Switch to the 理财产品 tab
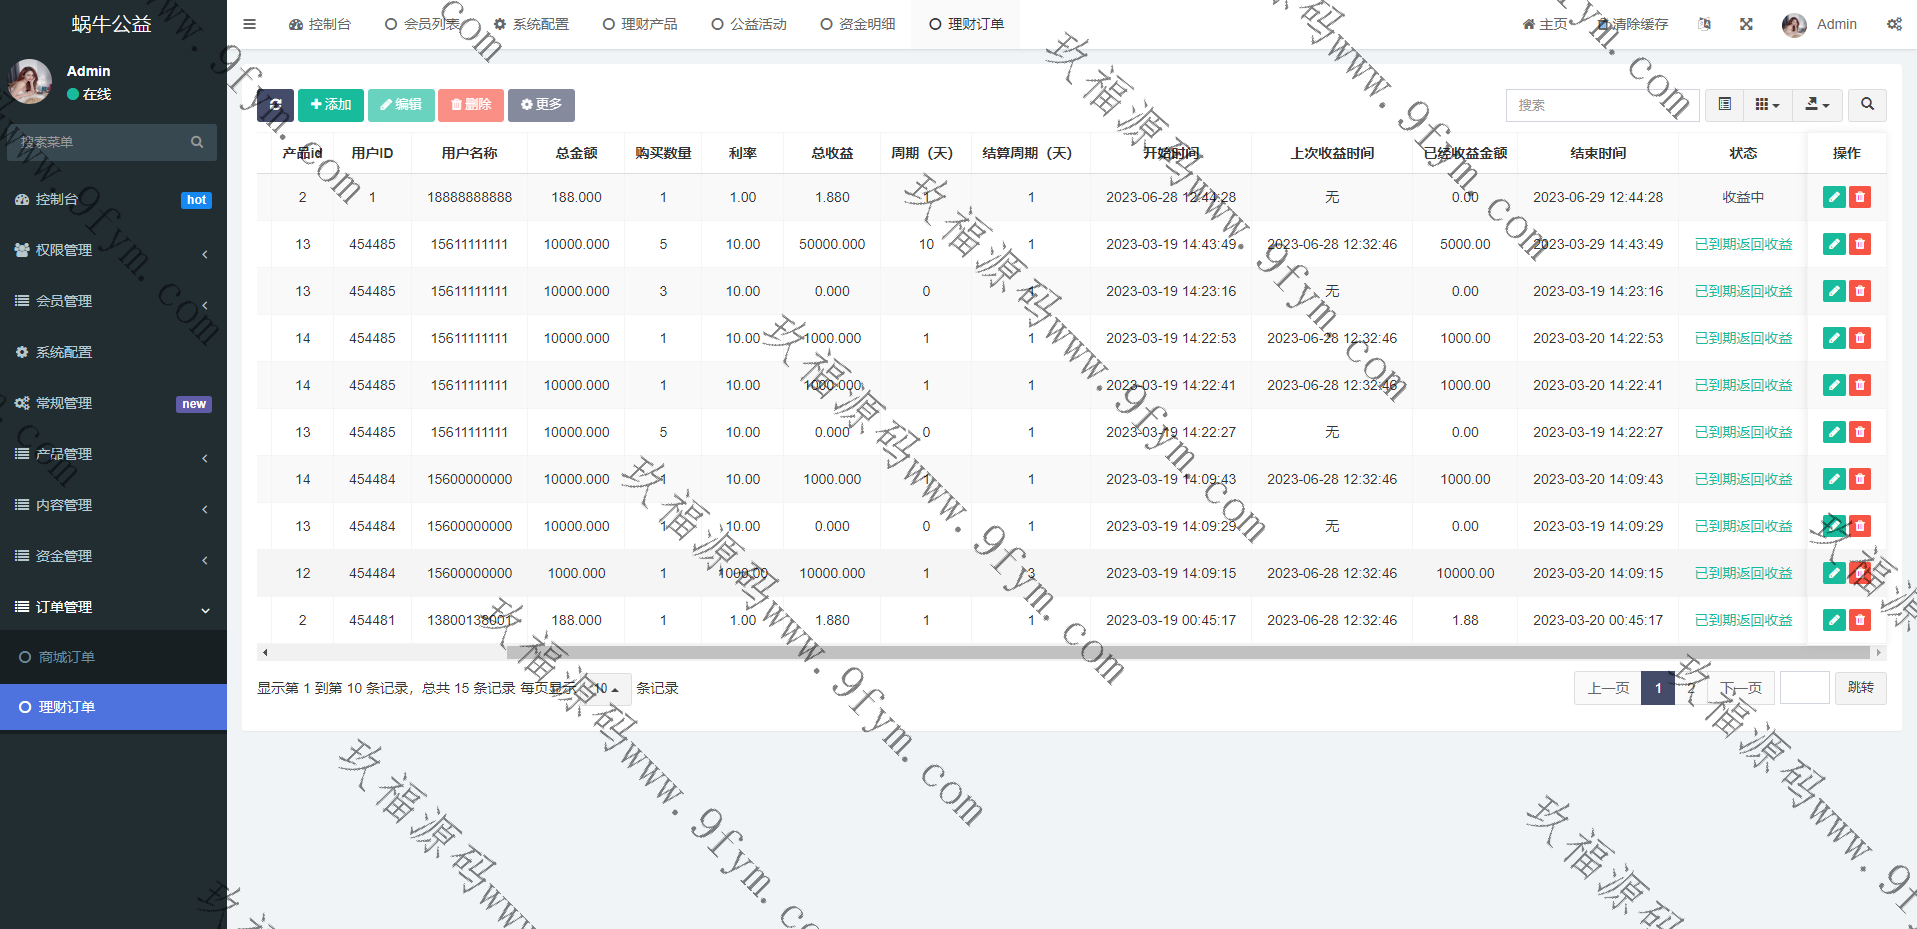This screenshot has height=929, width=1917. pos(640,24)
